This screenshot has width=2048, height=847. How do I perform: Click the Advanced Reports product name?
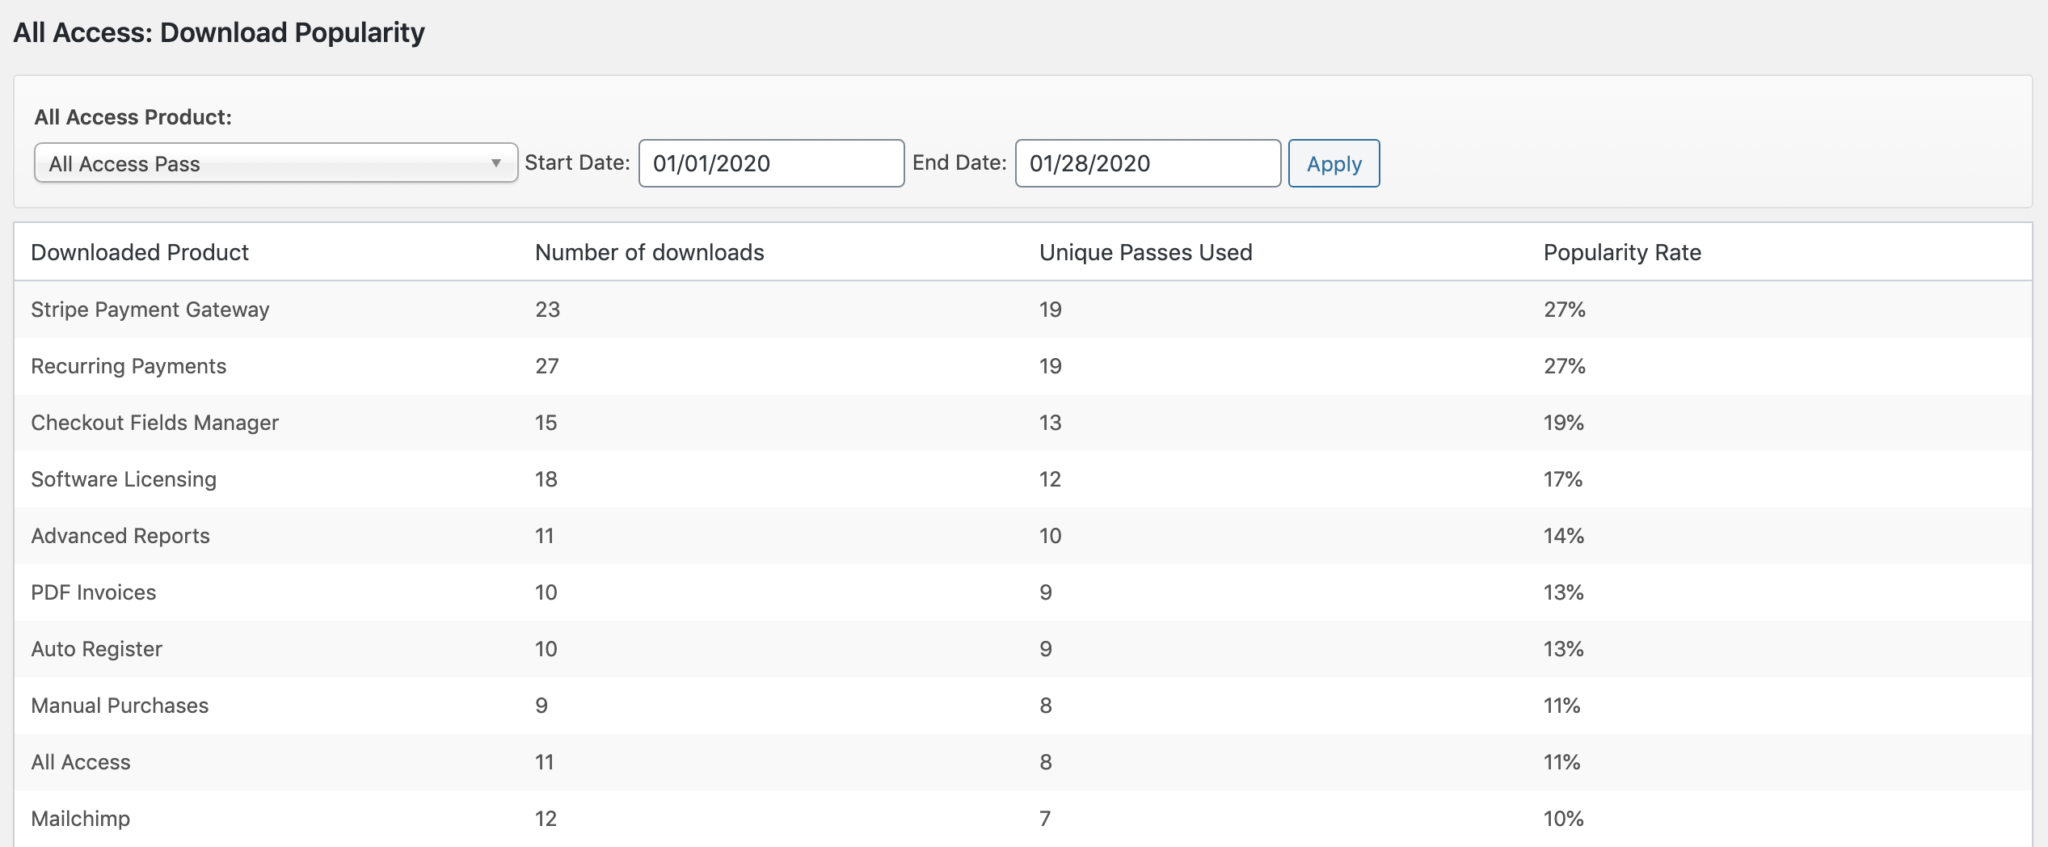click(121, 535)
